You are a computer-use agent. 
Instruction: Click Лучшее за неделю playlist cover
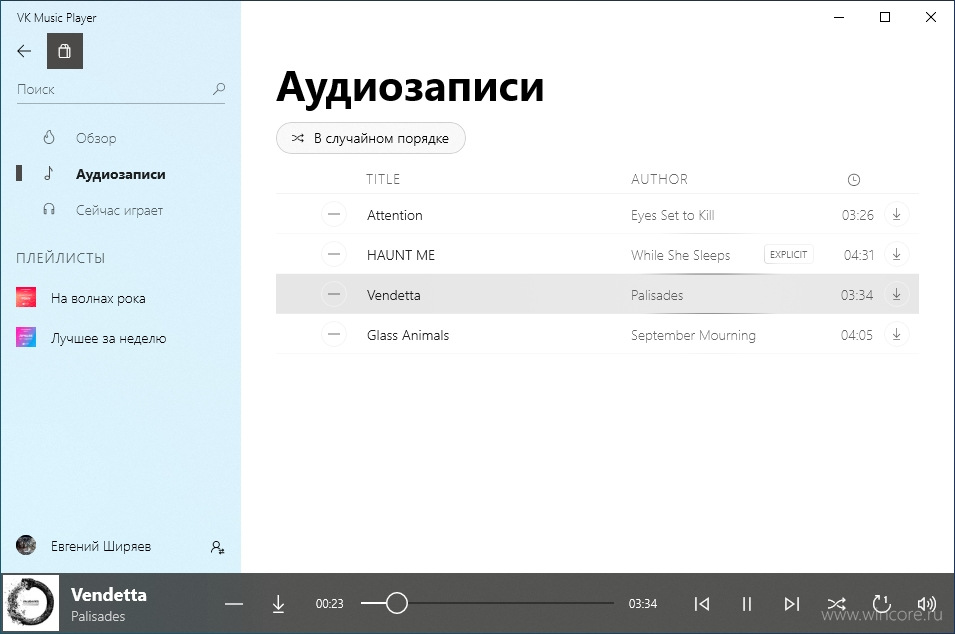26,337
